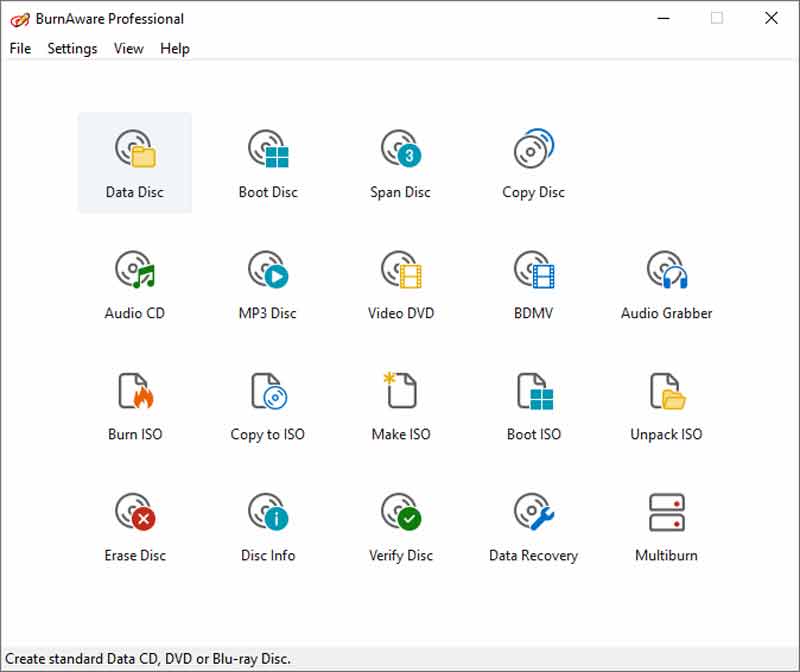
Task: Select the Video DVD icon
Action: 400,272
